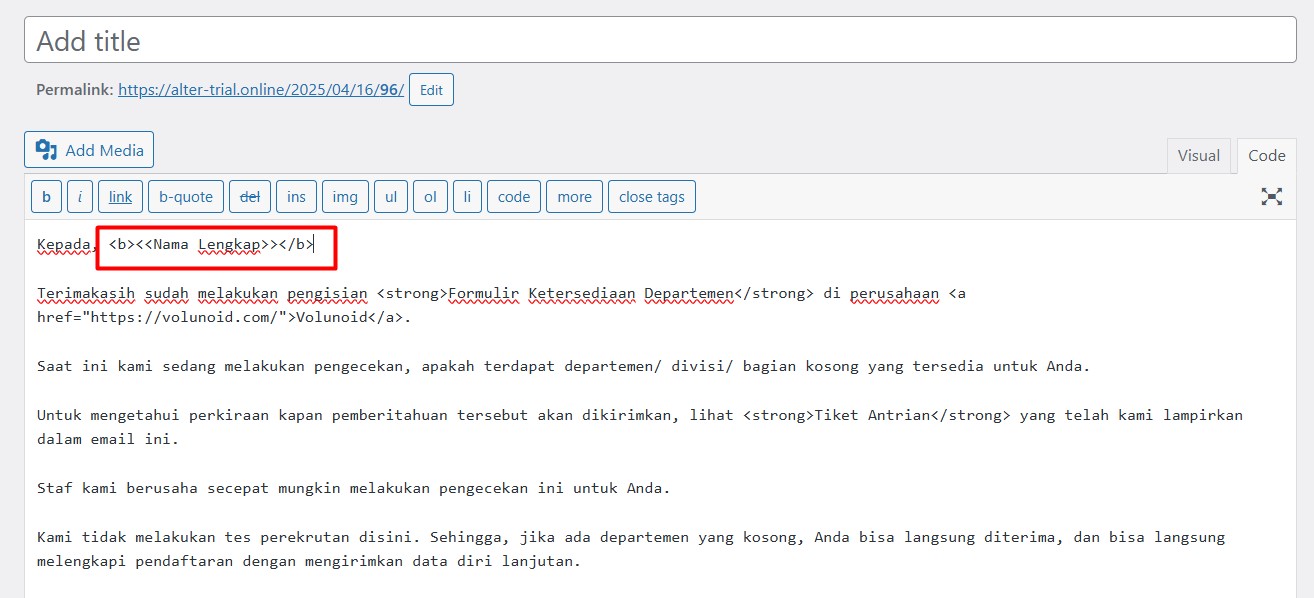Image resolution: width=1314 pixels, height=598 pixels.
Task: Click the line starting 'Staf kami berusaha secepat'
Action: click(354, 489)
